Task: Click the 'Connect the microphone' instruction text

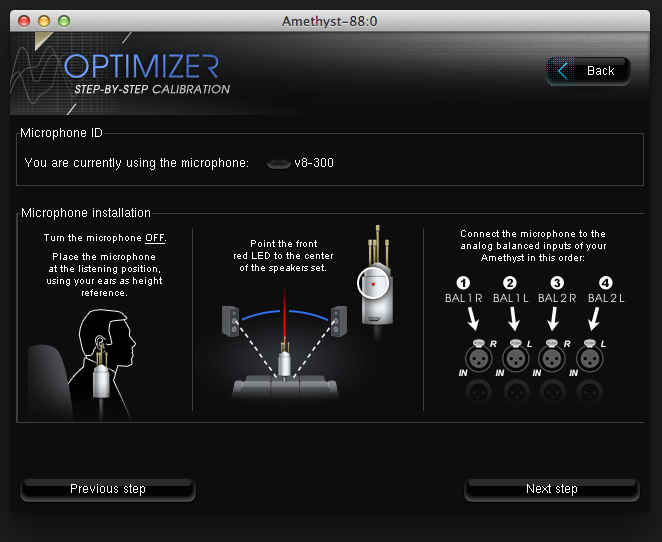Action: (533, 246)
